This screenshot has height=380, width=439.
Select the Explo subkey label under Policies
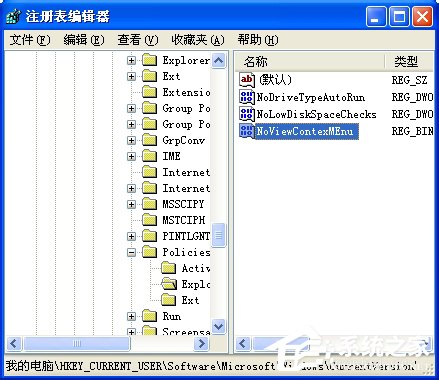[196, 284]
